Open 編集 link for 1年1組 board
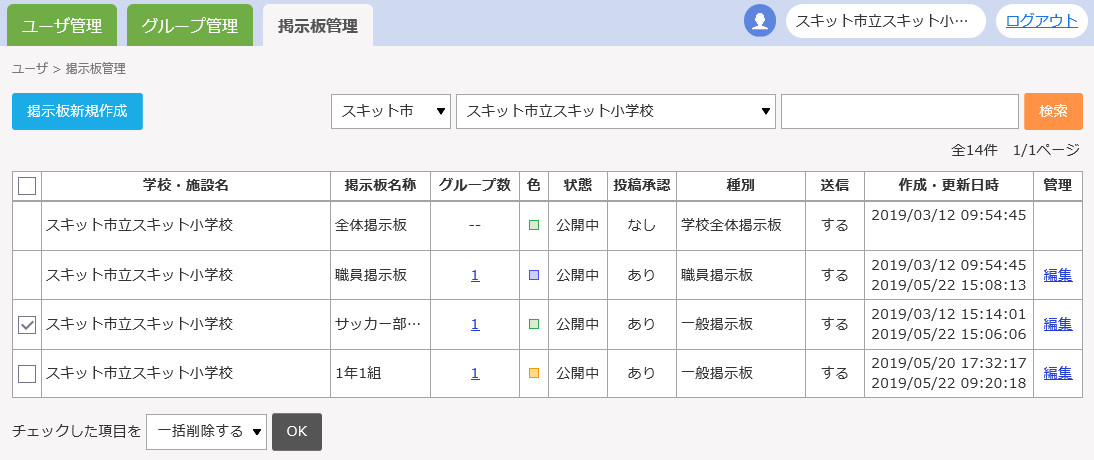1094x460 pixels. [x=1057, y=373]
